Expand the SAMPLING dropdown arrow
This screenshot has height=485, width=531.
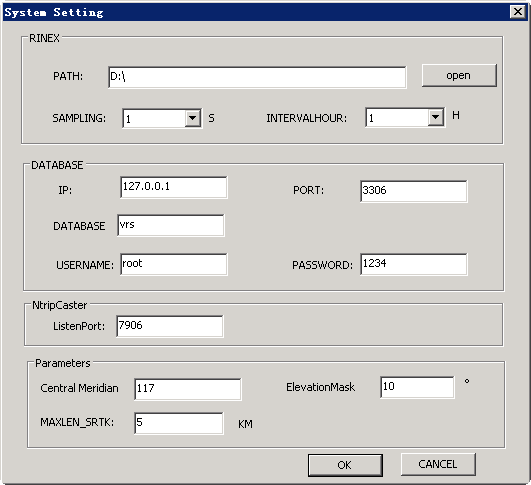(193, 118)
